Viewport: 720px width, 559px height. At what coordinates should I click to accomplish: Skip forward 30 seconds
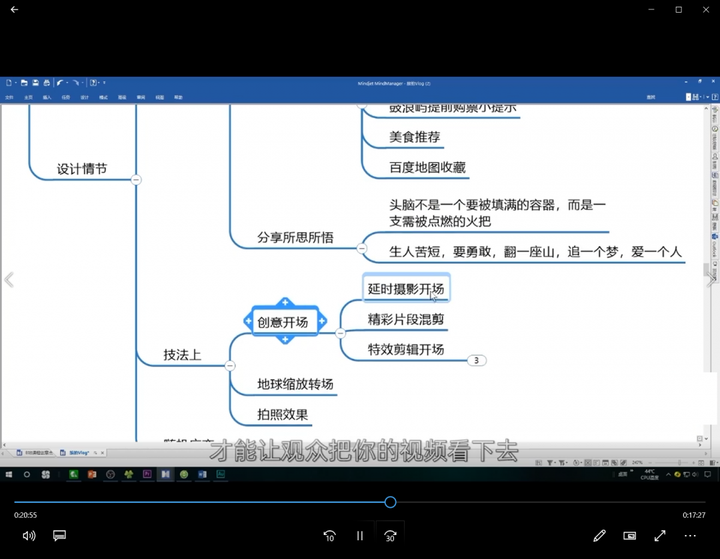click(390, 536)
